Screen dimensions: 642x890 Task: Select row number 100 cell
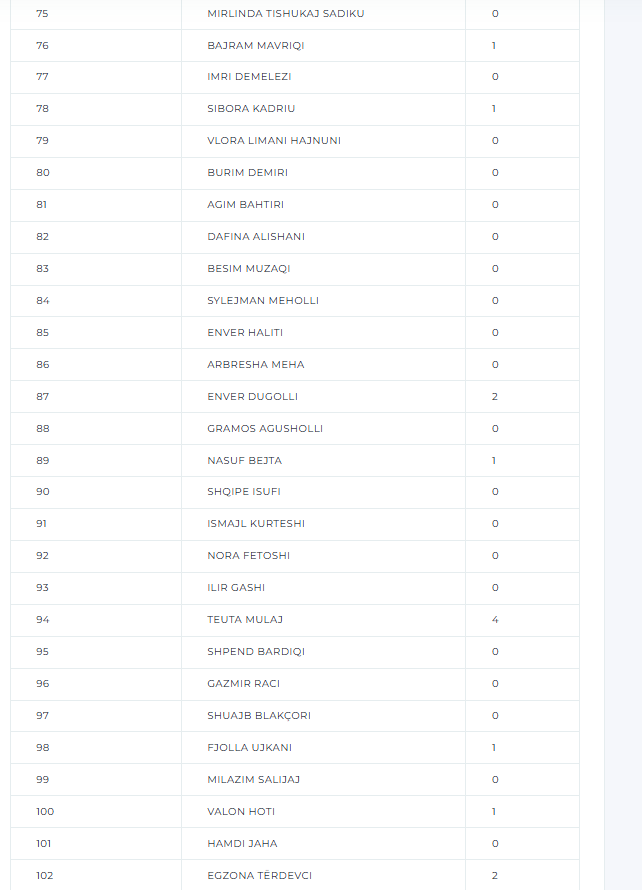pyautogui.click(x=43, y=812)
